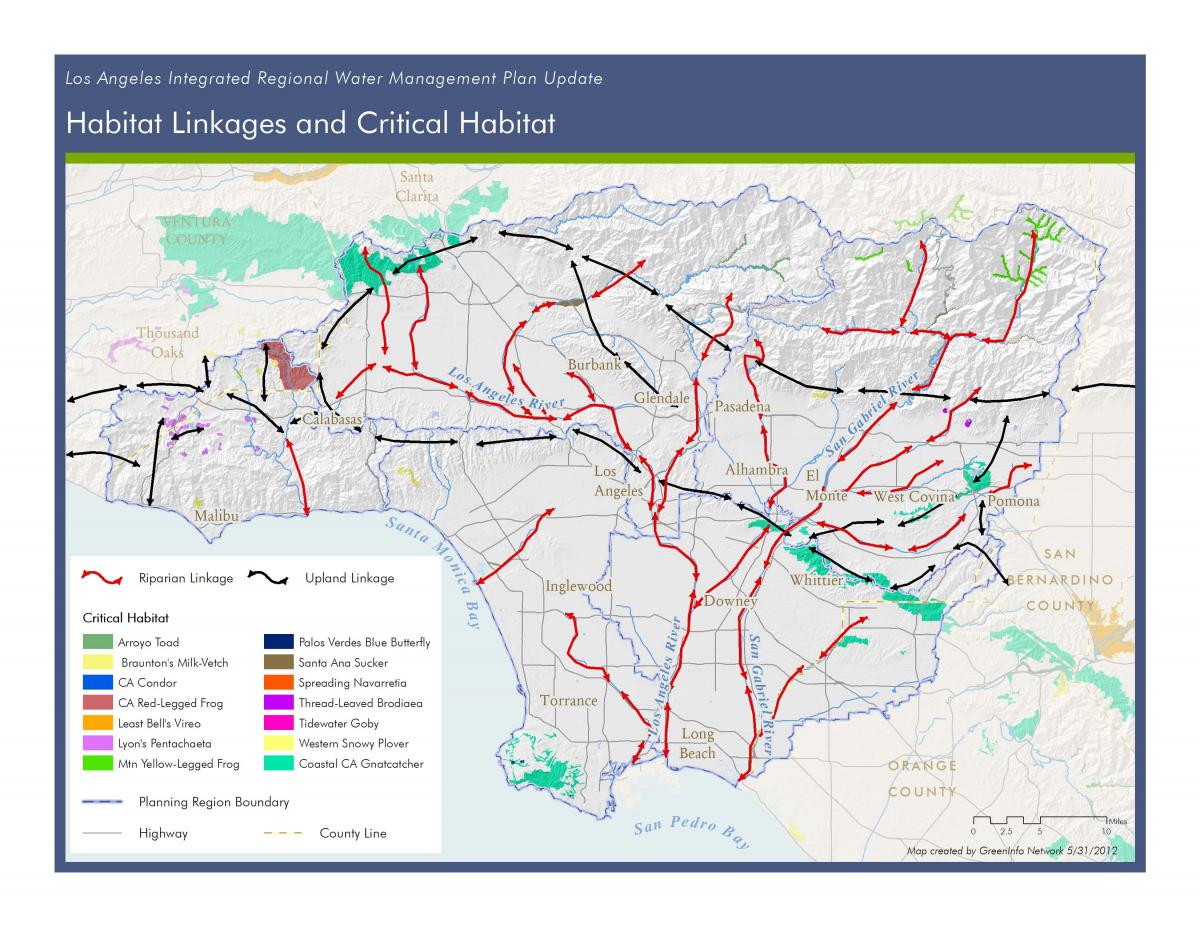
Task: Click the red Riparian Linkage arrow symbol in legend
Action: tap(101, 578)
